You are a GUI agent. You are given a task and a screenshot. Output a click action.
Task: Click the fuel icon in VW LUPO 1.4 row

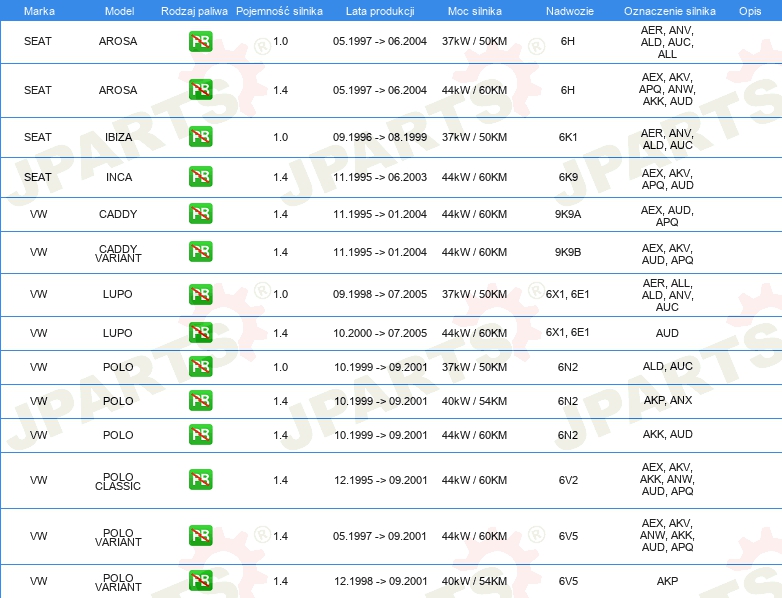click(x=200, y=332)
